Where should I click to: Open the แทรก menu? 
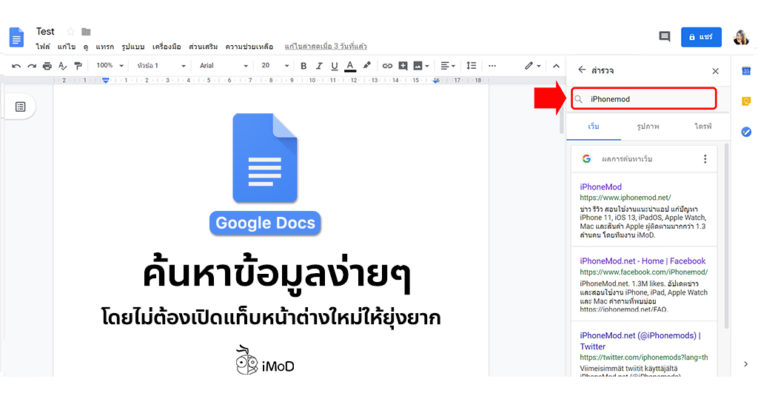[x=104, y=47]
